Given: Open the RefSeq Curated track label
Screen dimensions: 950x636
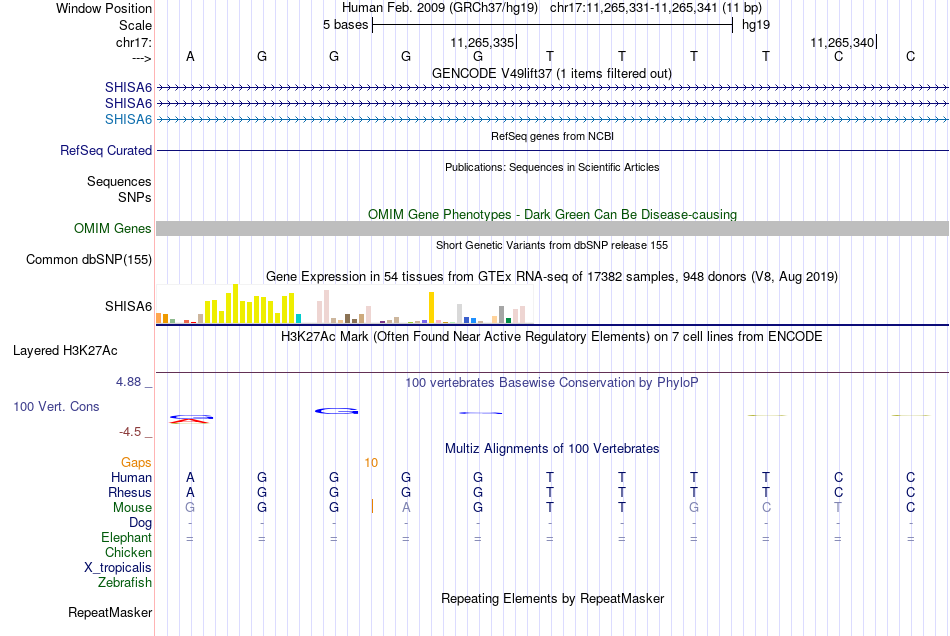Looking at the screenshot, I should click(105, 150).
